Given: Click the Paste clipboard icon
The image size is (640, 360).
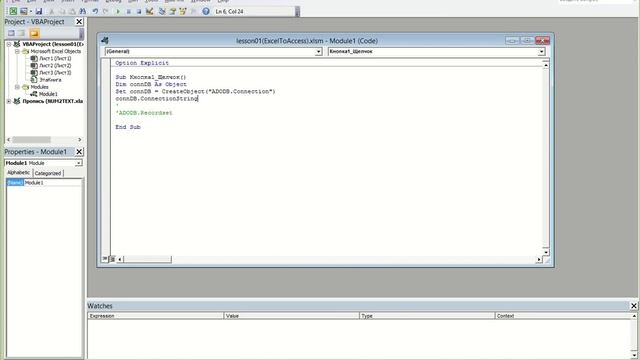Looking at the screenshot, I should point(72,11).
